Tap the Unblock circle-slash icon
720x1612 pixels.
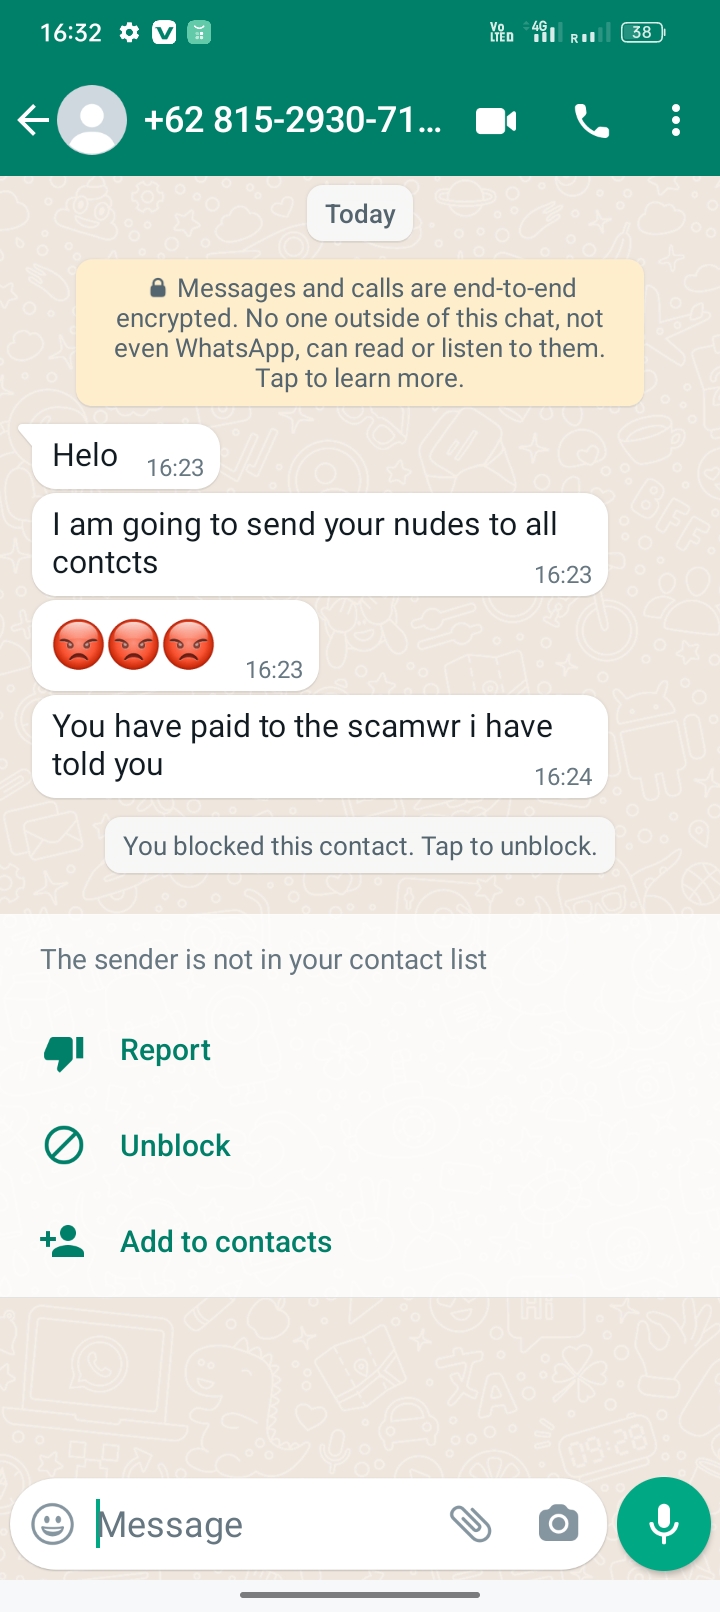(64, 1145)
